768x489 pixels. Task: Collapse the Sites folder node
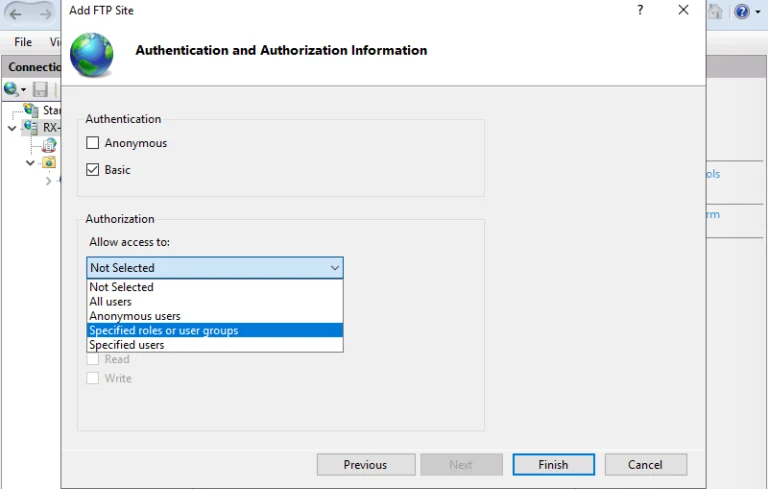tap(30, 162)
